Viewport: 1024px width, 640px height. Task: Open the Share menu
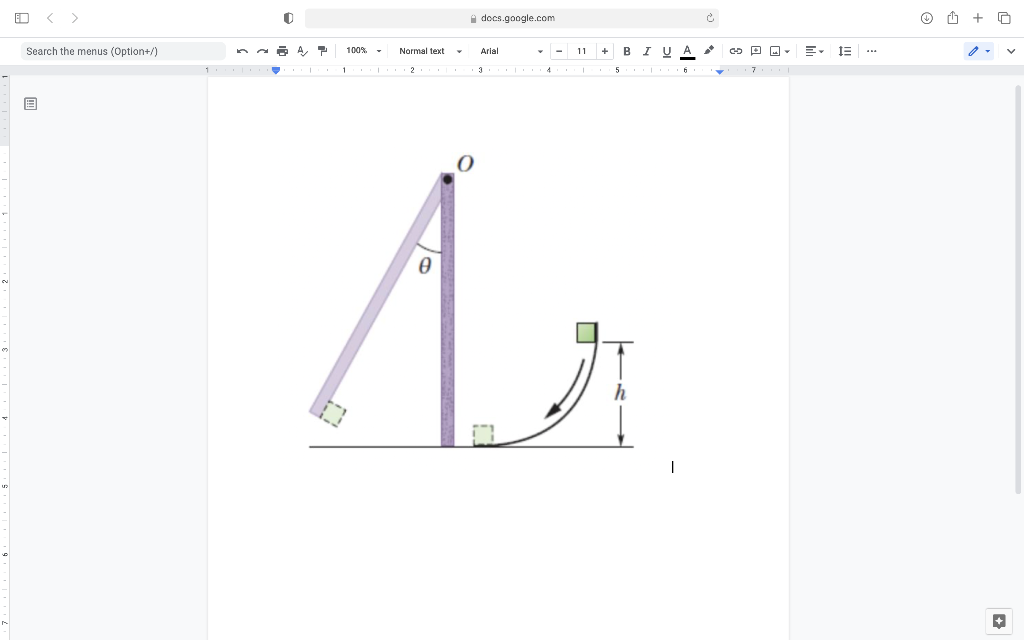[953, 18]
